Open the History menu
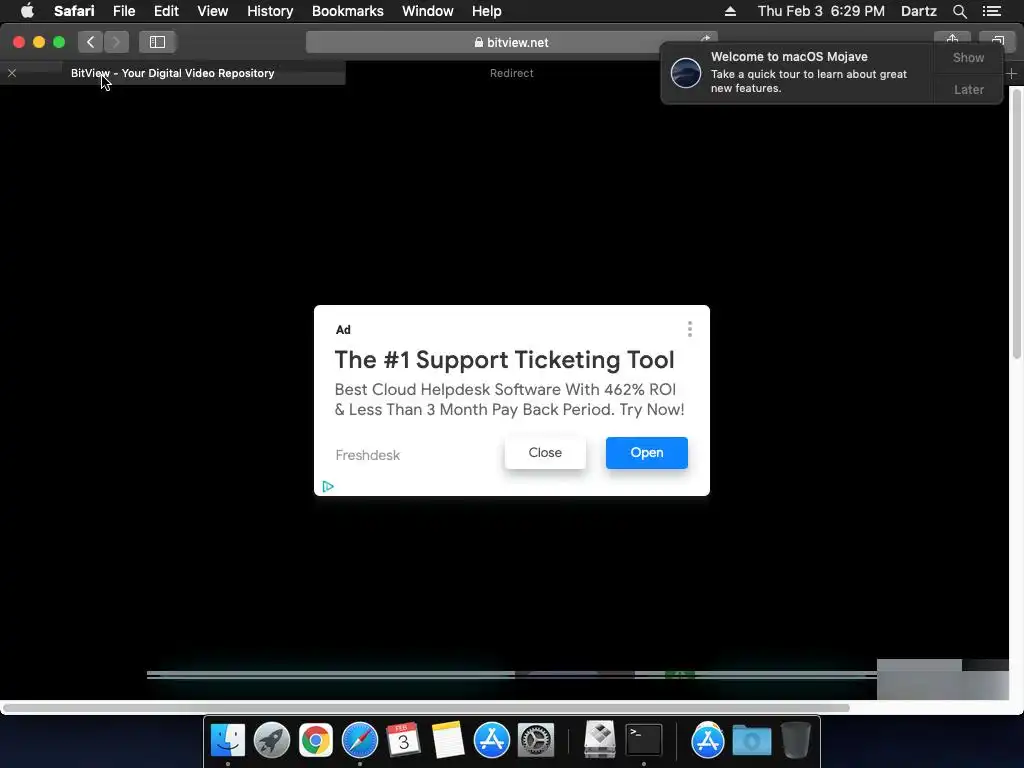 (x=270, y=11)
